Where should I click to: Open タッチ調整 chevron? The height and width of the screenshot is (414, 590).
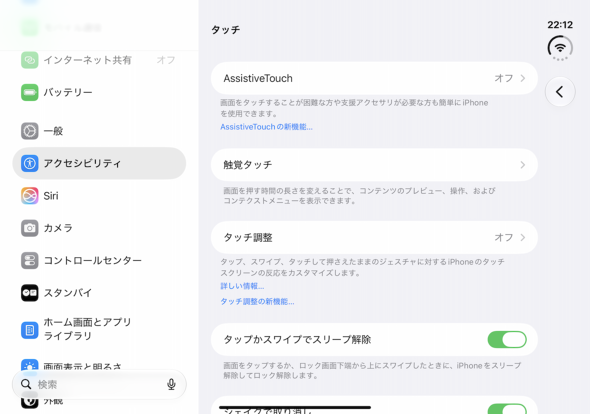[523, 237]
